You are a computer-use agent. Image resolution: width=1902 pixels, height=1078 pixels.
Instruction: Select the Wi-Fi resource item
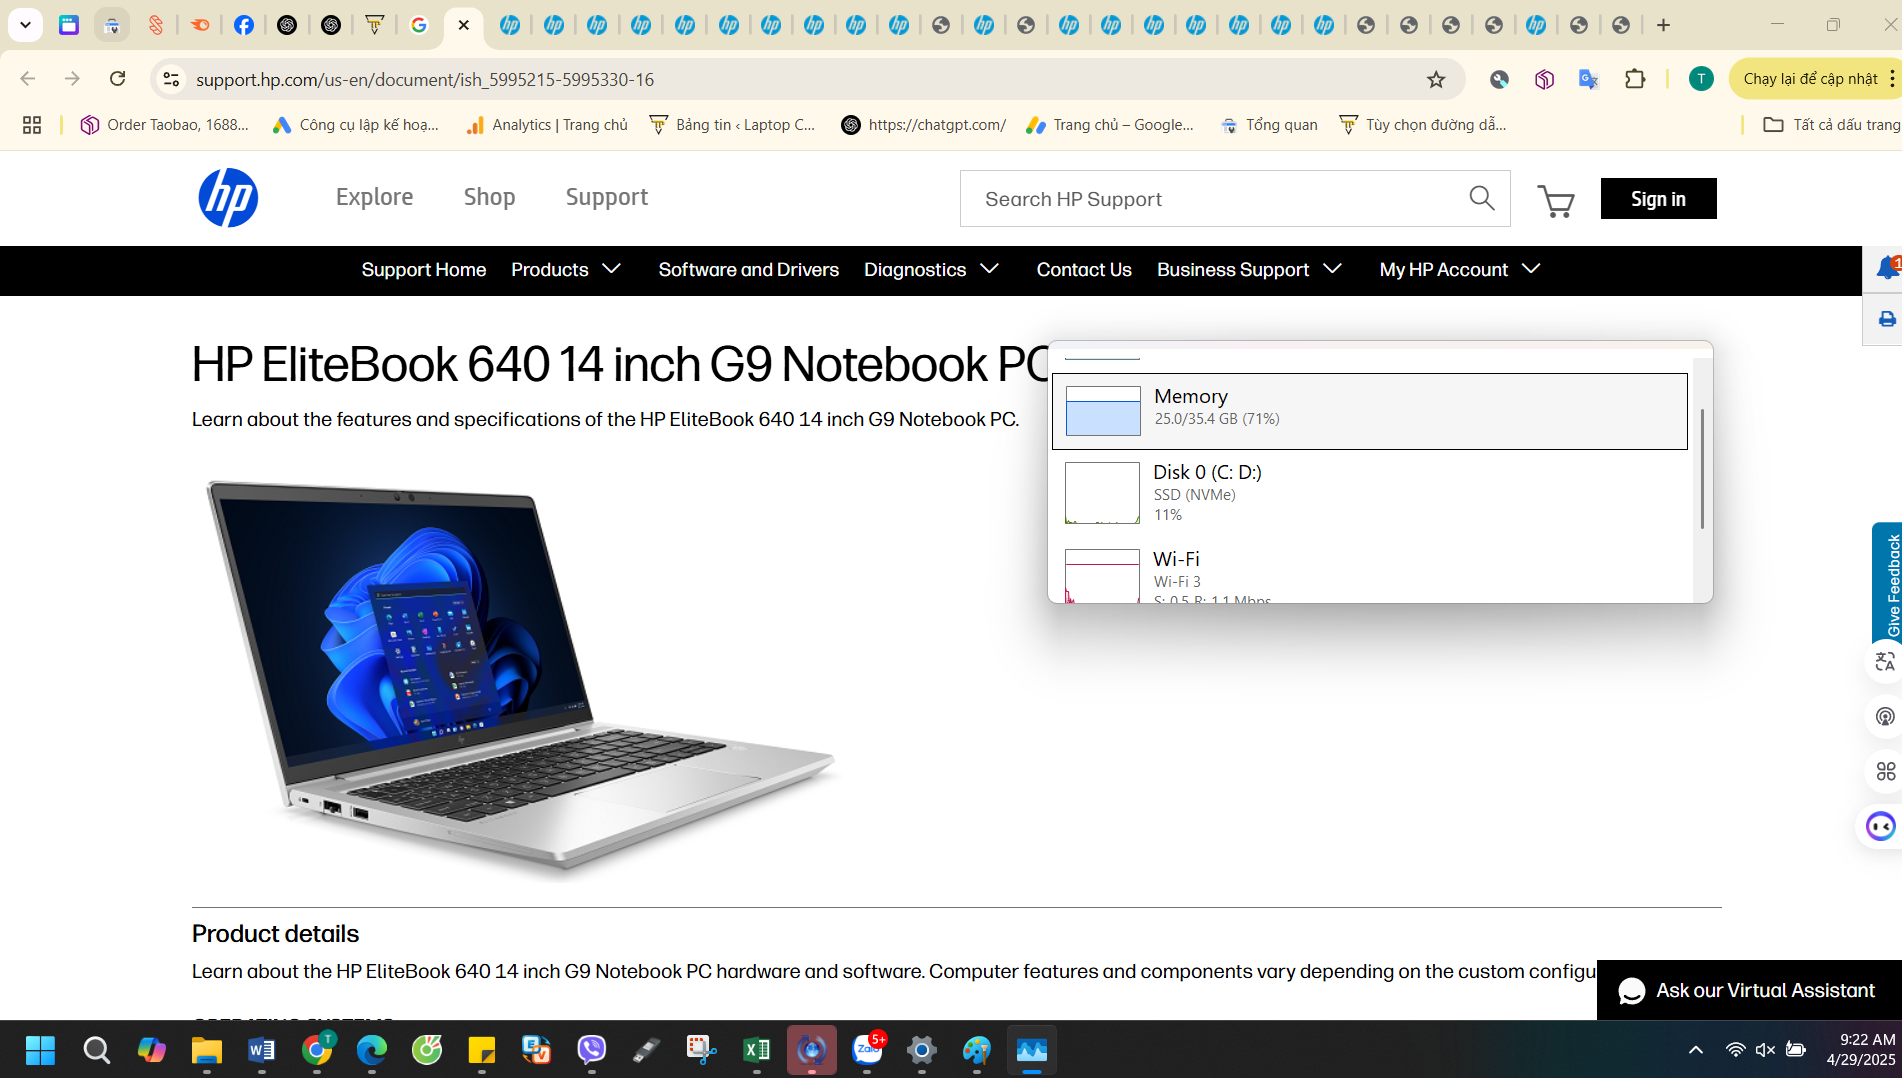1369,573
